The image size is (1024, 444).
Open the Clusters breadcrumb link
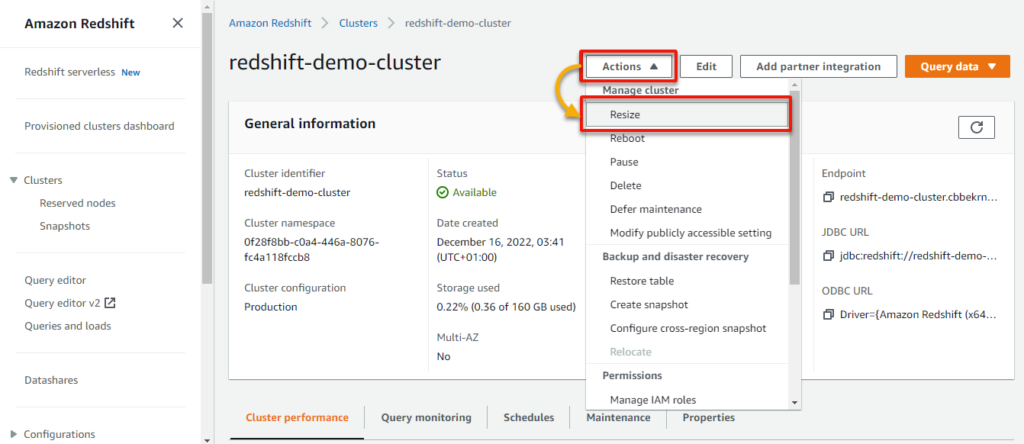pyautogui.click(x=359, y=23)
